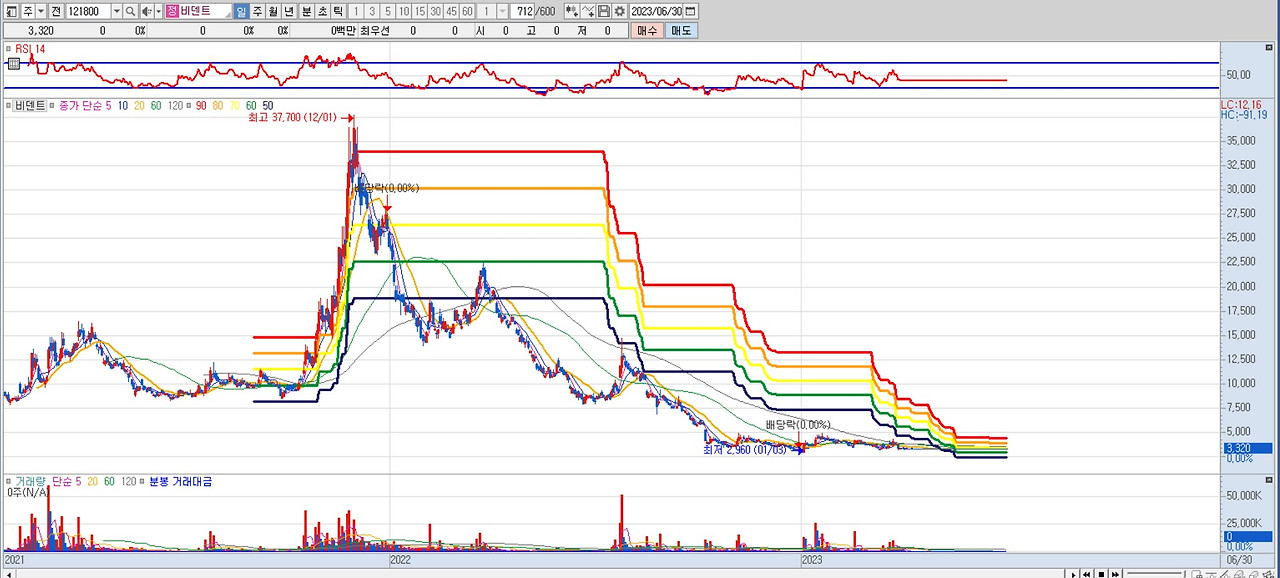Click the orange 80 envelope label
The width and height of the screenshot is (1280, 578).
pyautogui.click(x=217, y=105)
